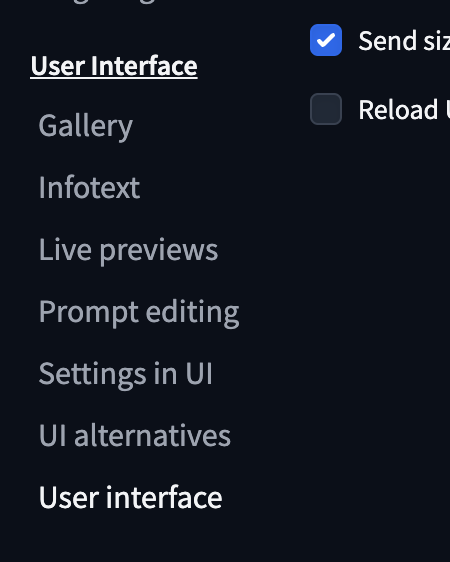
Task: Switch to the Infotext settings page
Action: click(89, 187)
